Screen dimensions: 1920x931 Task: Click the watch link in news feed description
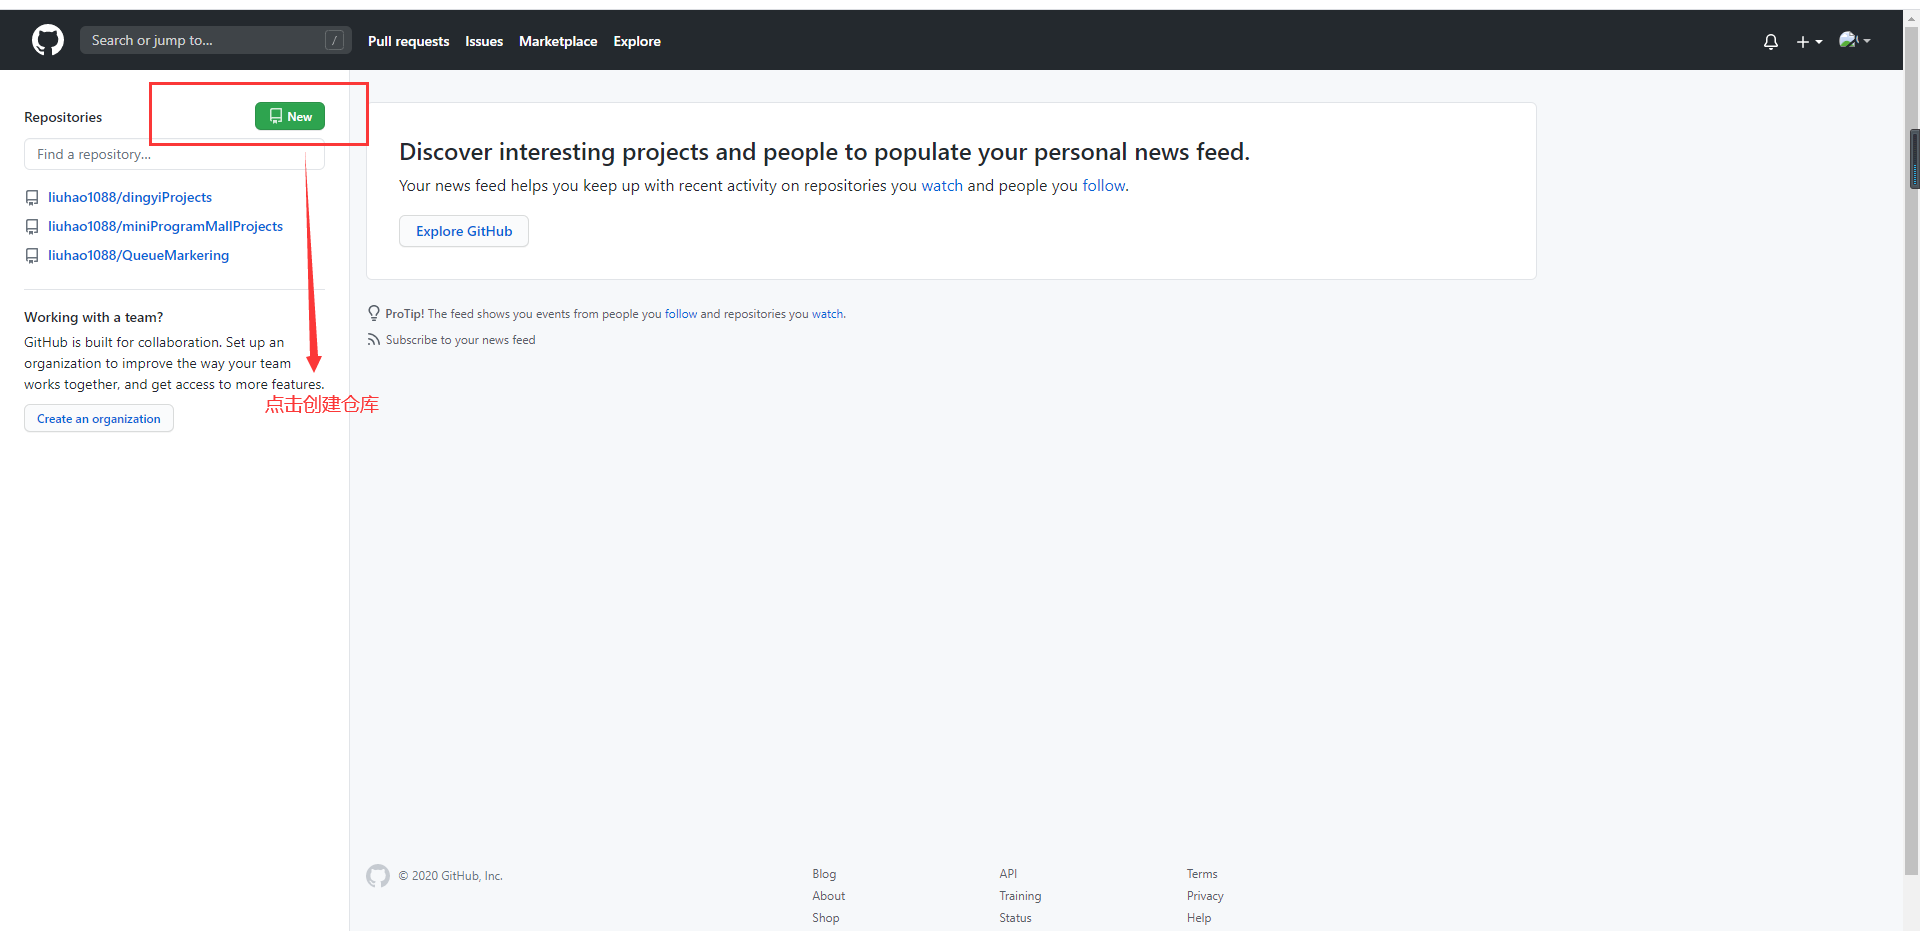[942, 185]
